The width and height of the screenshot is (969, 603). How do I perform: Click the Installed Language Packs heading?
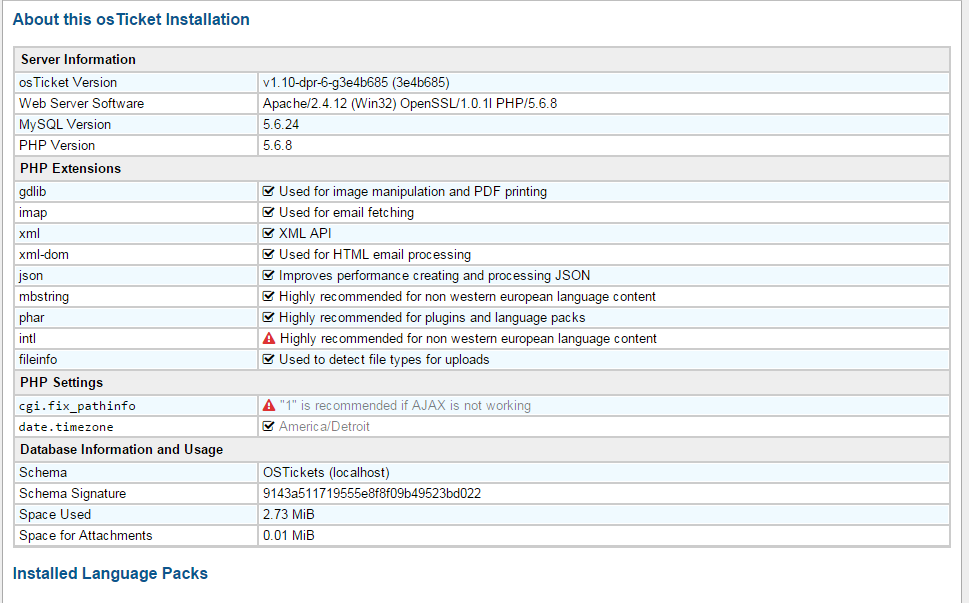tap(110, 574)
